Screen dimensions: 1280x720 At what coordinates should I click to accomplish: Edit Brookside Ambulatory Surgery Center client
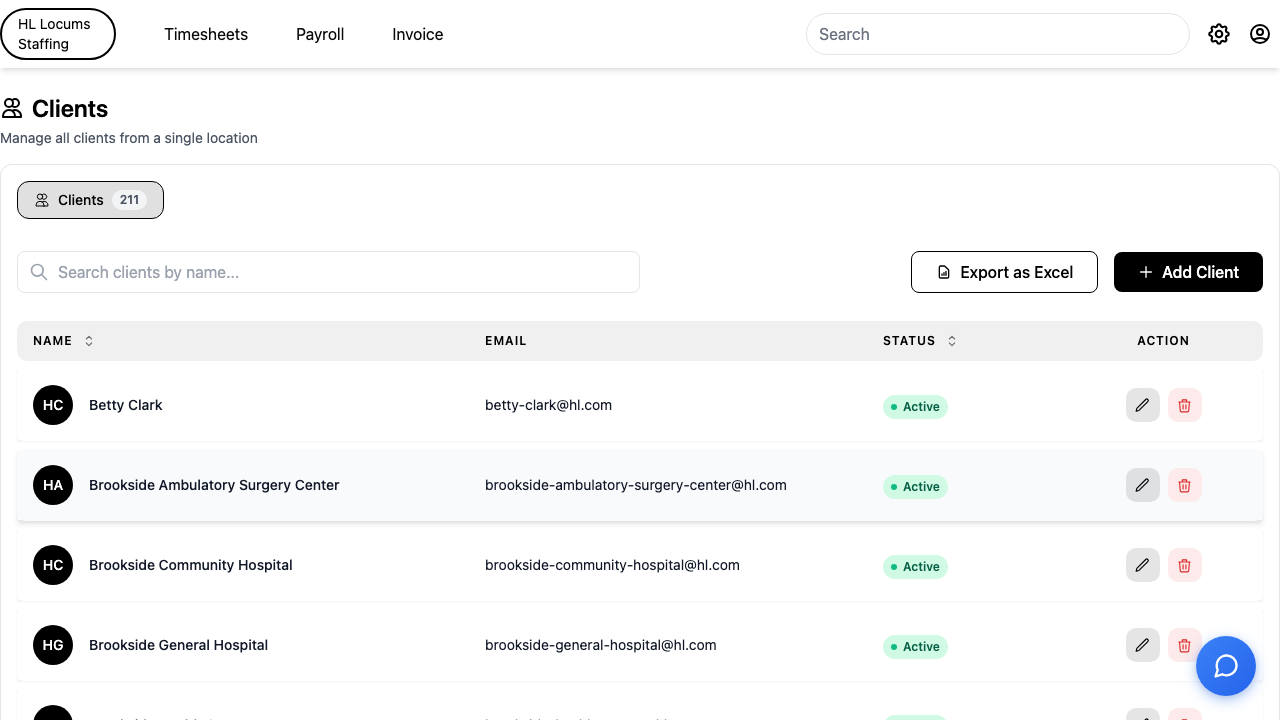pyautogui.click(x=1143, y=485)
